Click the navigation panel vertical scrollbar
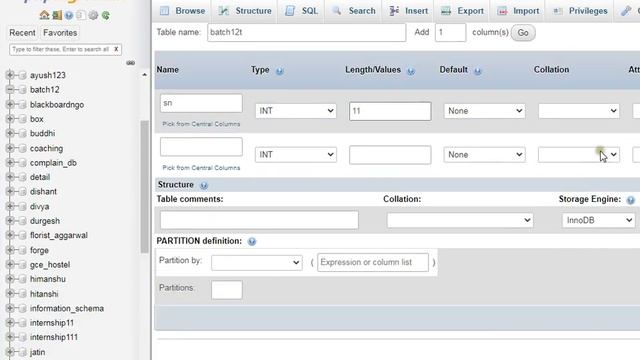 tap(144, 187)
